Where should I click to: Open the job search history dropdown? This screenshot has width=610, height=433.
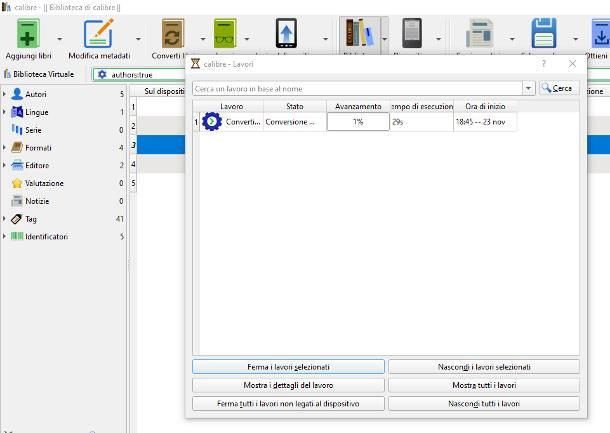528,88
